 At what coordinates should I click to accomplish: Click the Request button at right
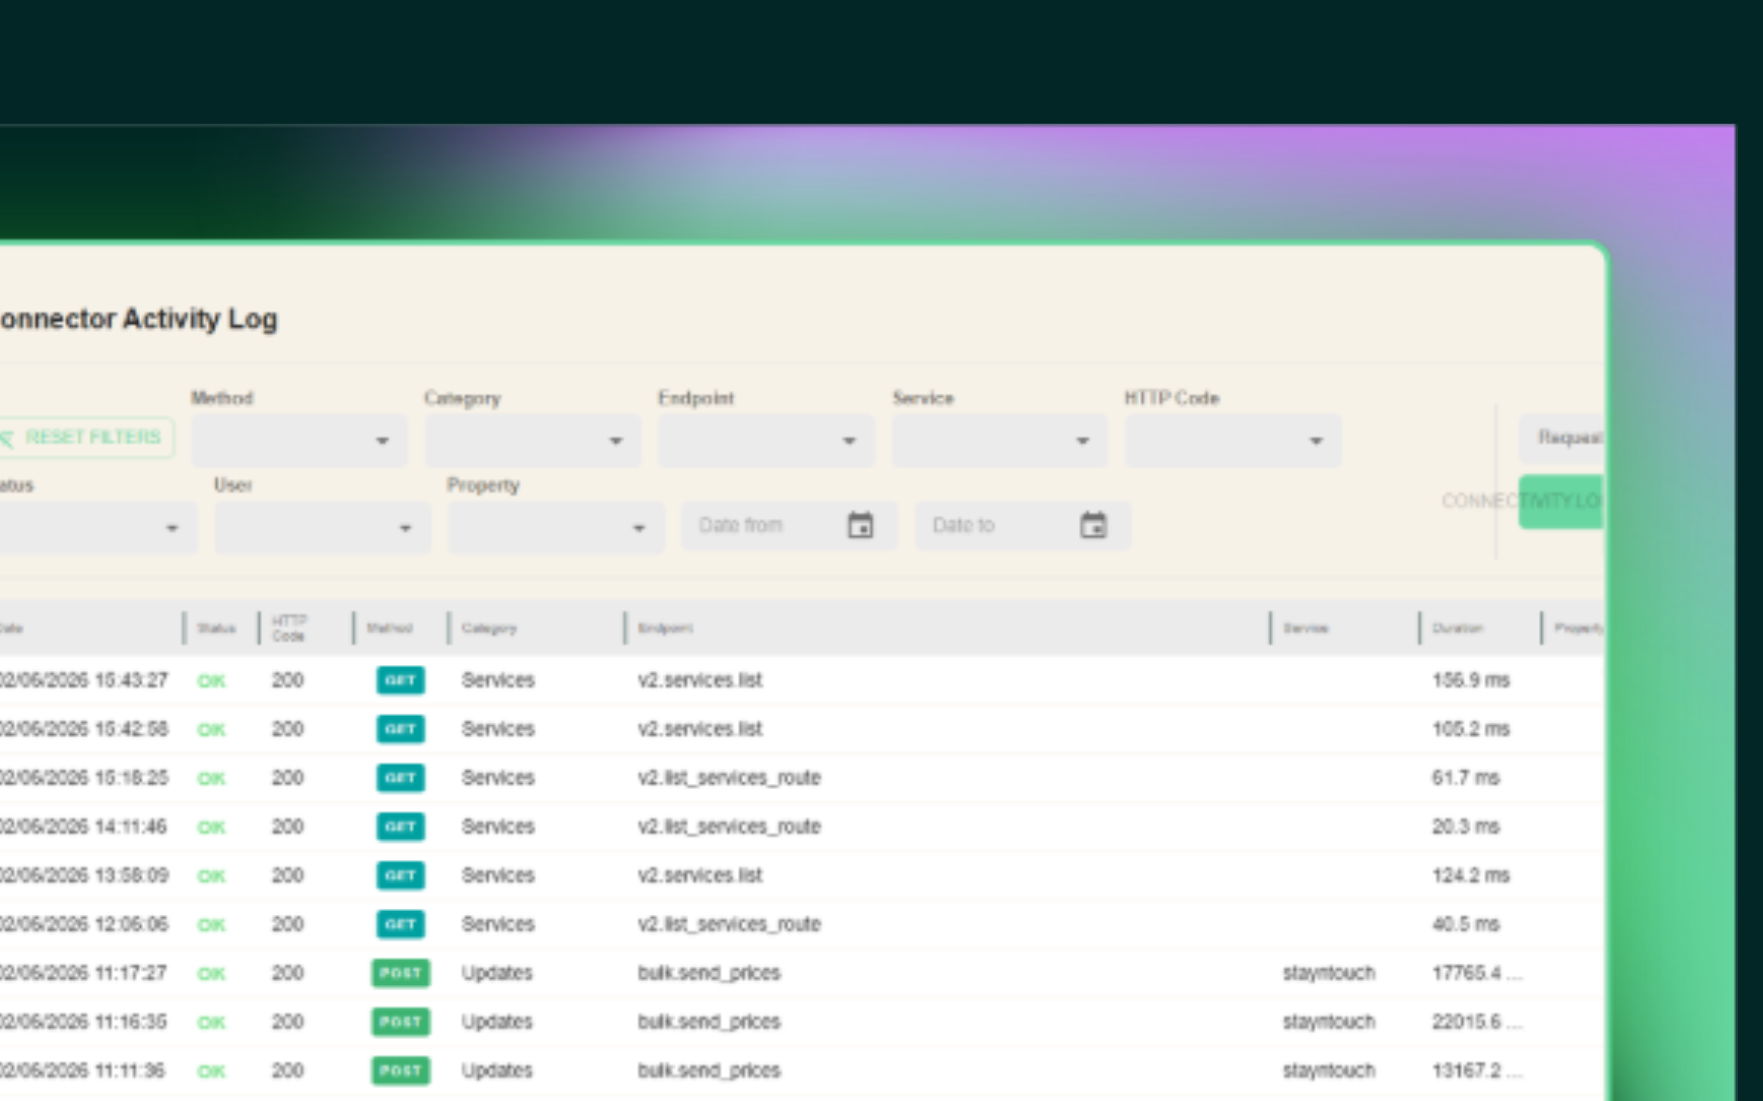pyautogui.click(x=1562, y=438)
